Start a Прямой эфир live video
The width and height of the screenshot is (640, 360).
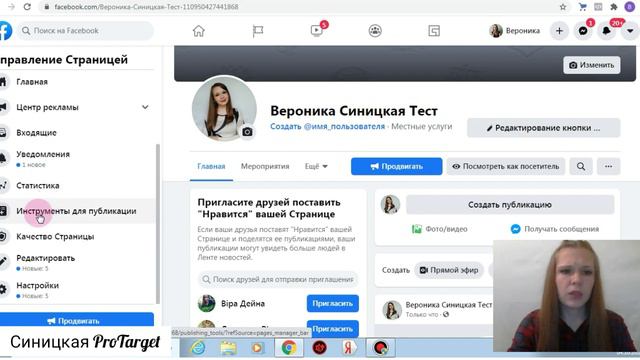(x=449, y=270)
